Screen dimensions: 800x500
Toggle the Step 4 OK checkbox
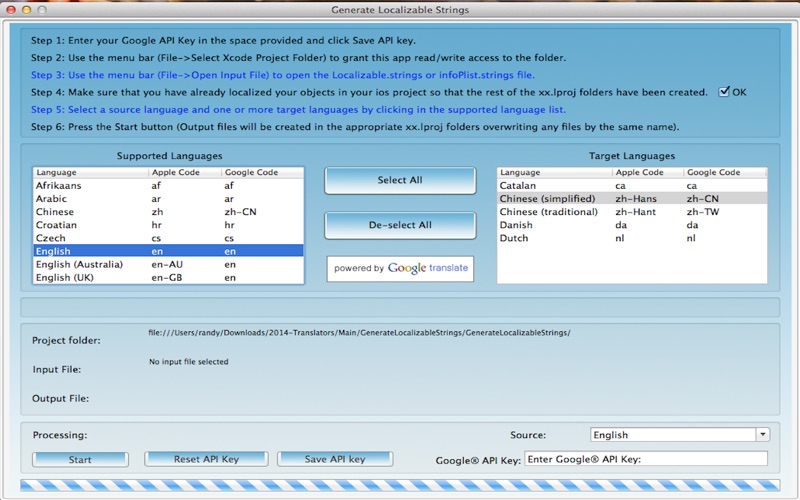coord(724,92)
